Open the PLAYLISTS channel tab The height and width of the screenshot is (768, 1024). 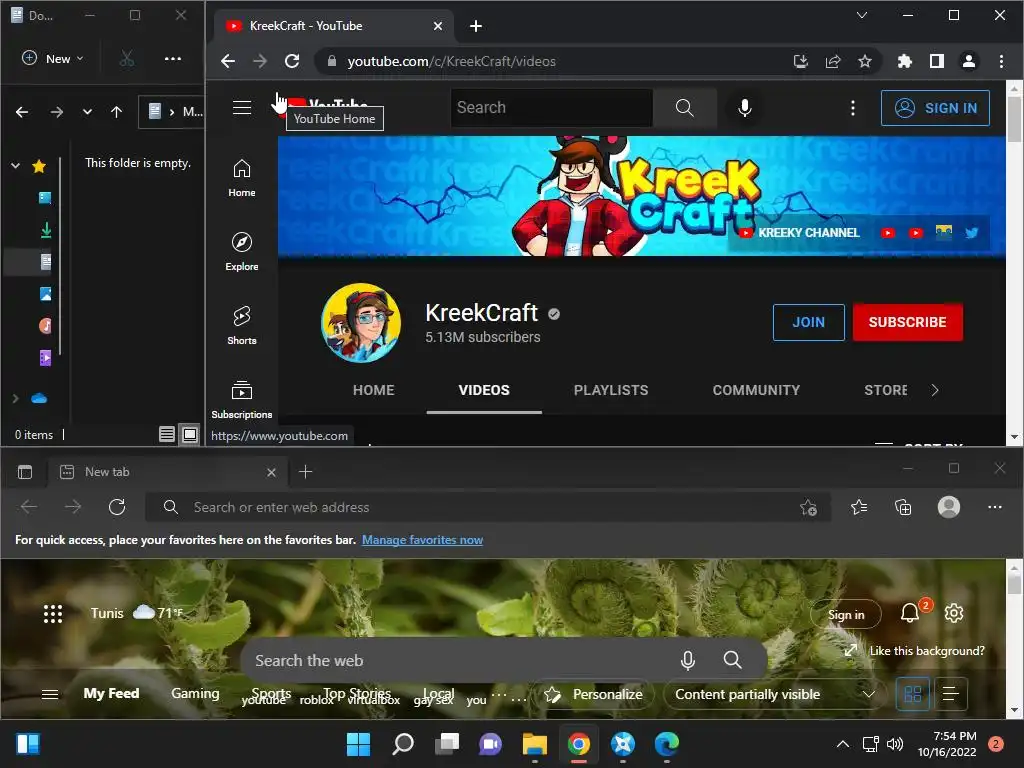pyautogui.click(x=611, y=390)
